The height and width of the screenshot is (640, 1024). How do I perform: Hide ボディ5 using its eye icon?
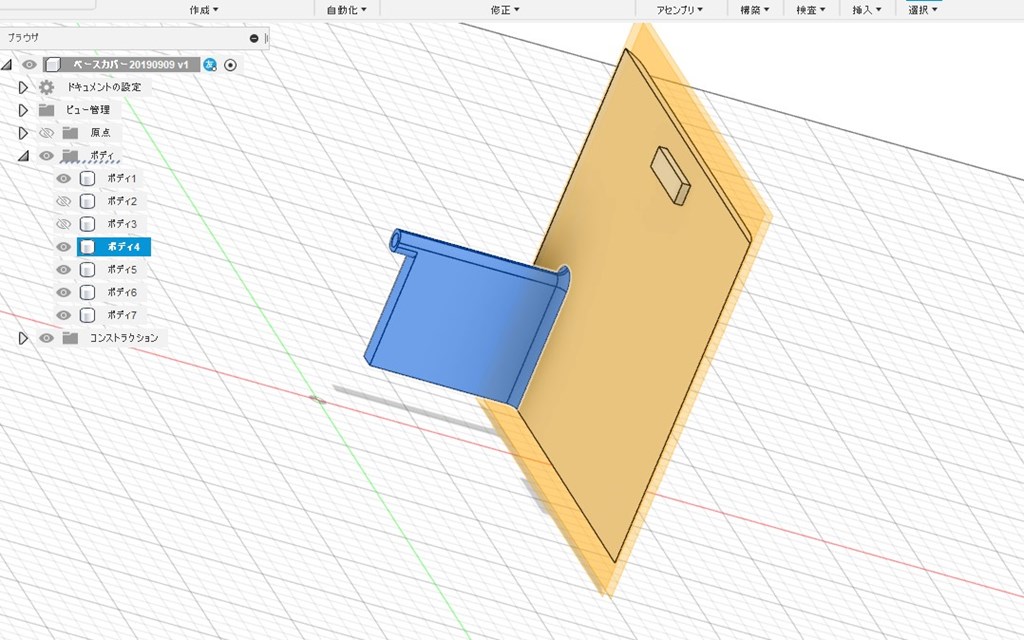point(64,270)
